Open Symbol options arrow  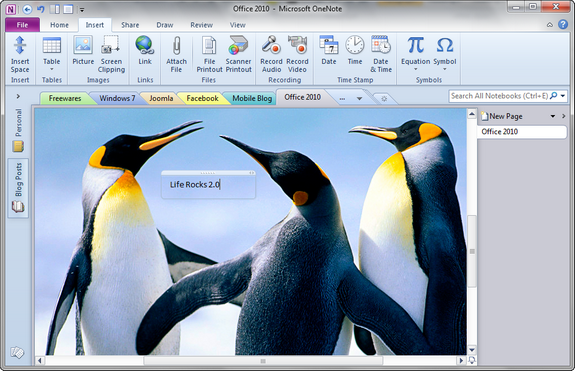click(x=445, y=69)
